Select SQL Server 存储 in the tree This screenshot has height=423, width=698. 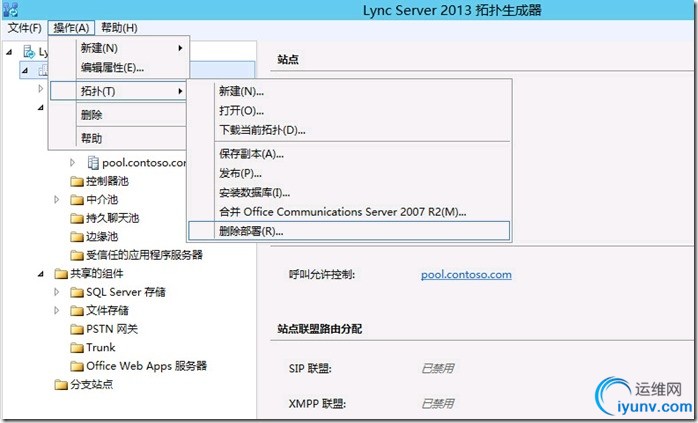coord(126,292)
